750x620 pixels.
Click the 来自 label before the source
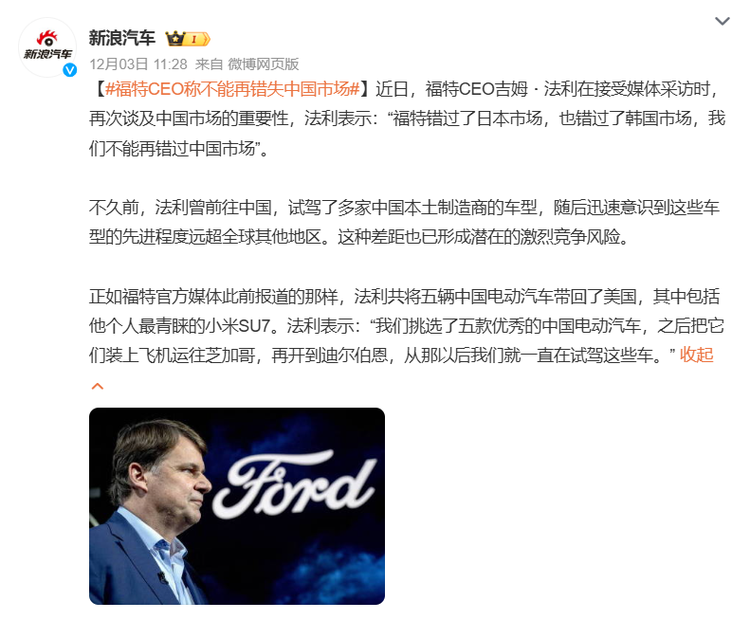point(209,64)
